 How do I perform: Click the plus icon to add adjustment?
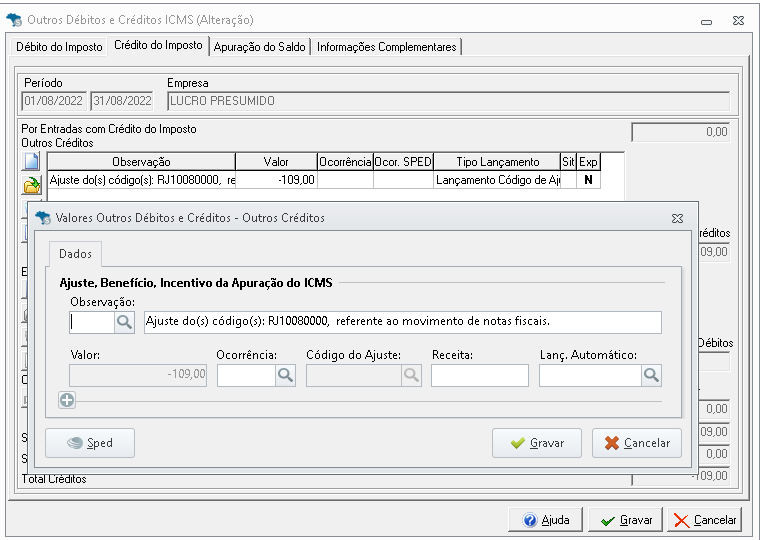pos(67,400)
